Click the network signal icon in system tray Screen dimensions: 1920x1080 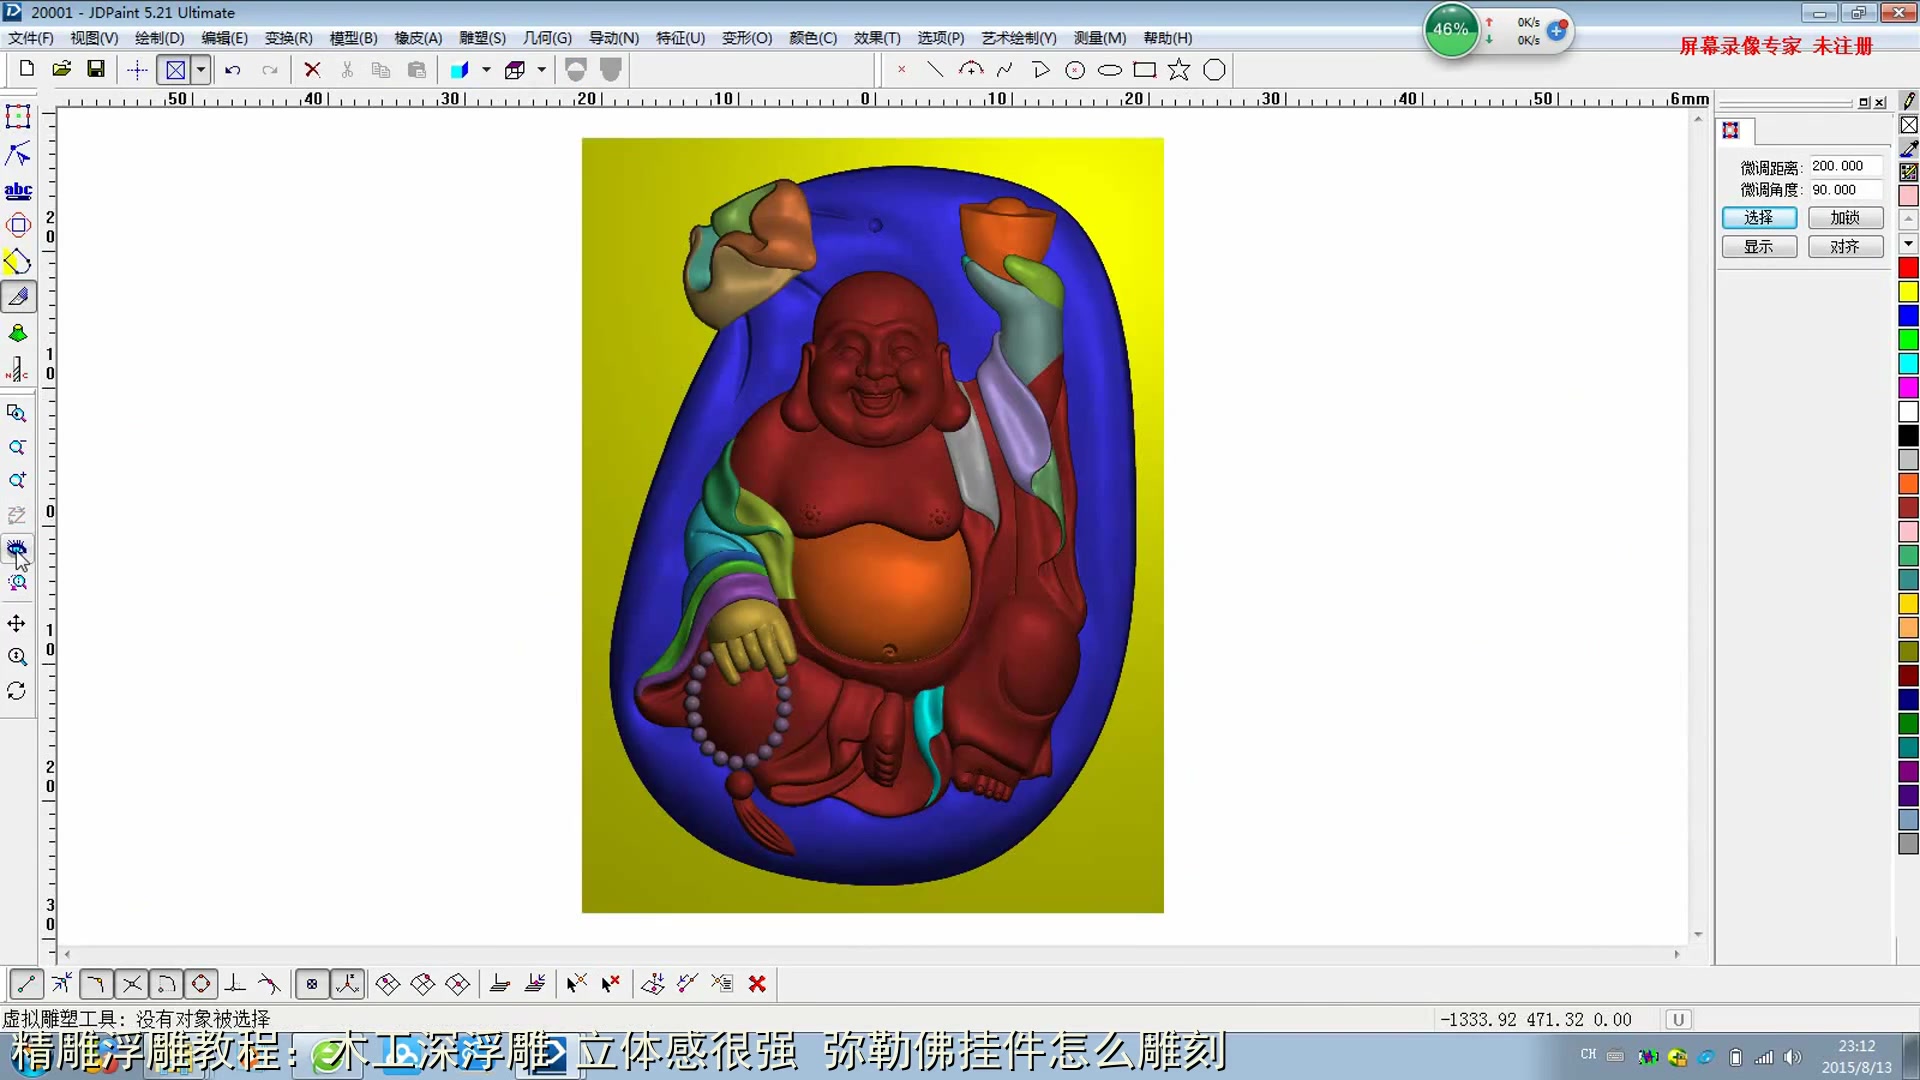pyautogui.click(x=1764, y=1057)
